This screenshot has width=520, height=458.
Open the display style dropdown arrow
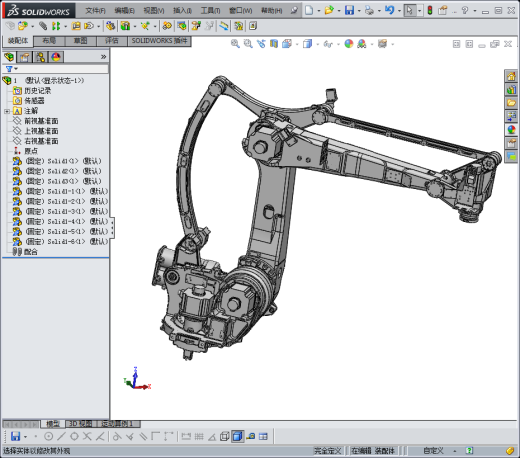coord(317,44)
